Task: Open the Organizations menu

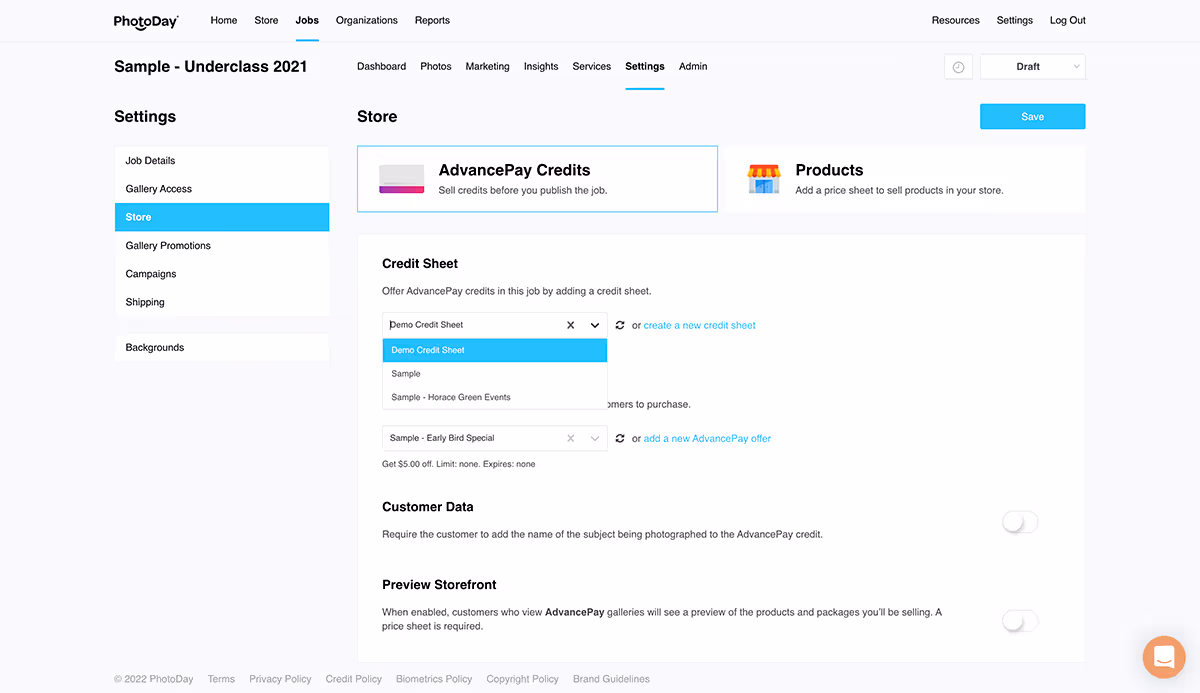Action: pyautogui.click(x=367, y=20)
